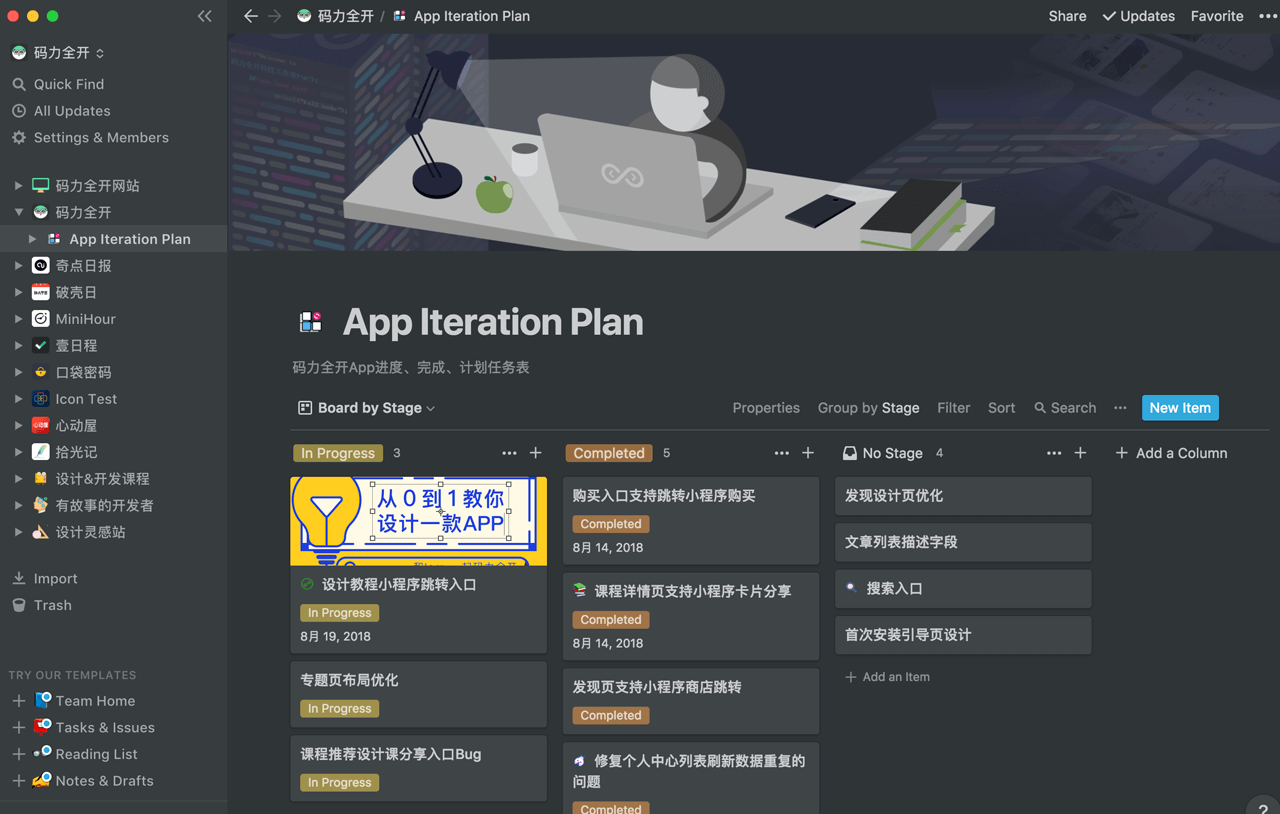Expand the 码力全开网站 tree item
This screenshot has height=814, width=1280.
click(18, 186)
